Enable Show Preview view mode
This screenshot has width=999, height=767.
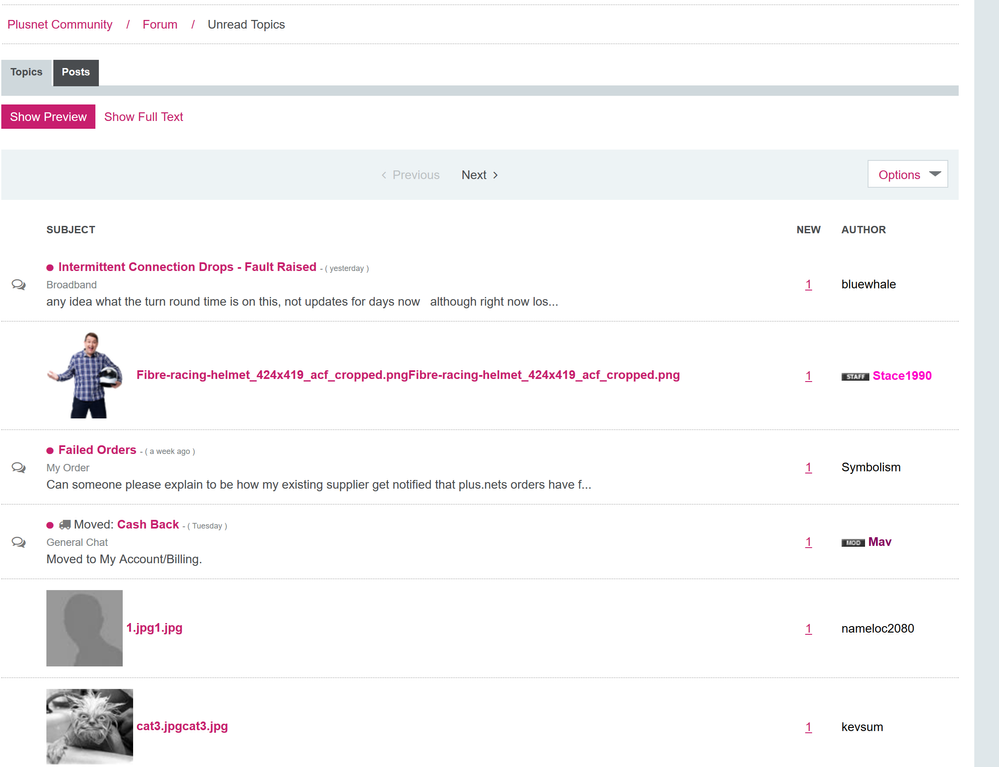coord(48,117)
